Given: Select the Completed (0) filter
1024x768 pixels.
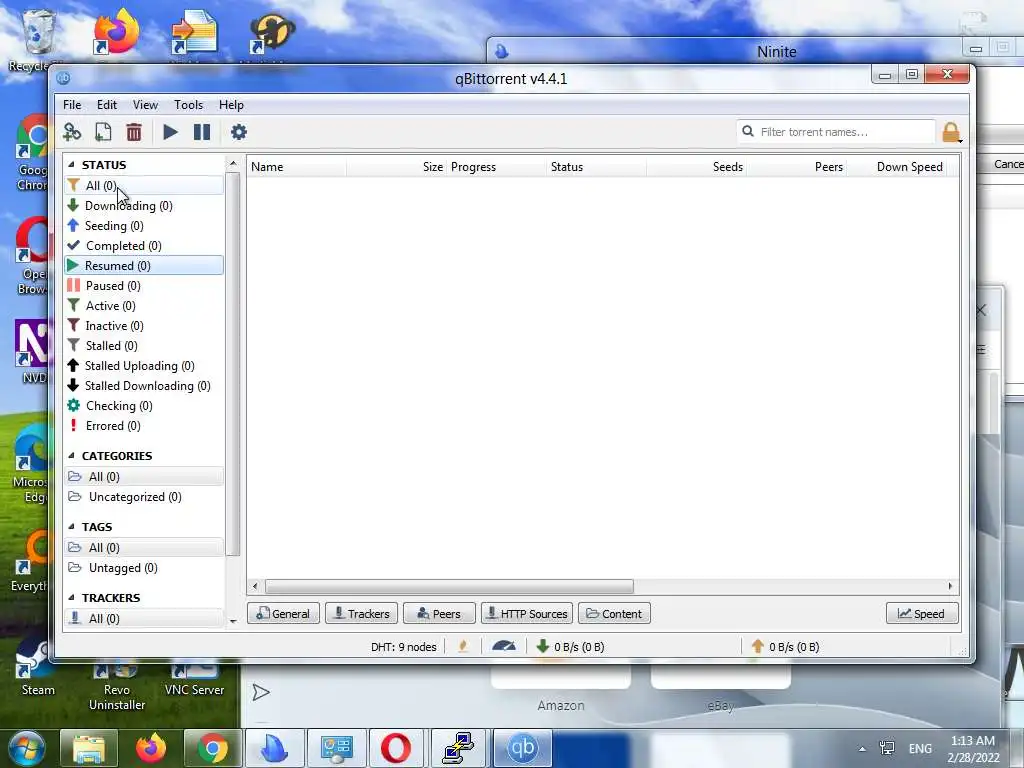Looking at the screenshot, I should (144, 246).
